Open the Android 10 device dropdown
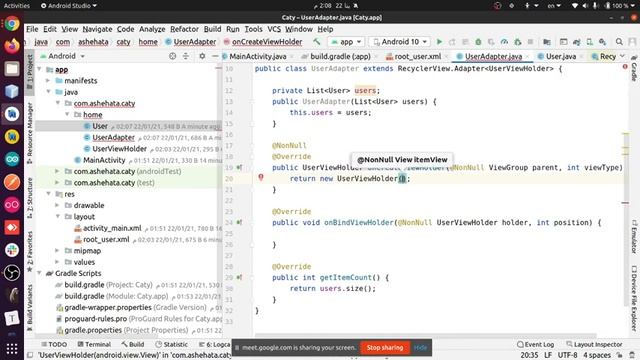The height and width of the screenshot is (360, 640). coord(400,42)
